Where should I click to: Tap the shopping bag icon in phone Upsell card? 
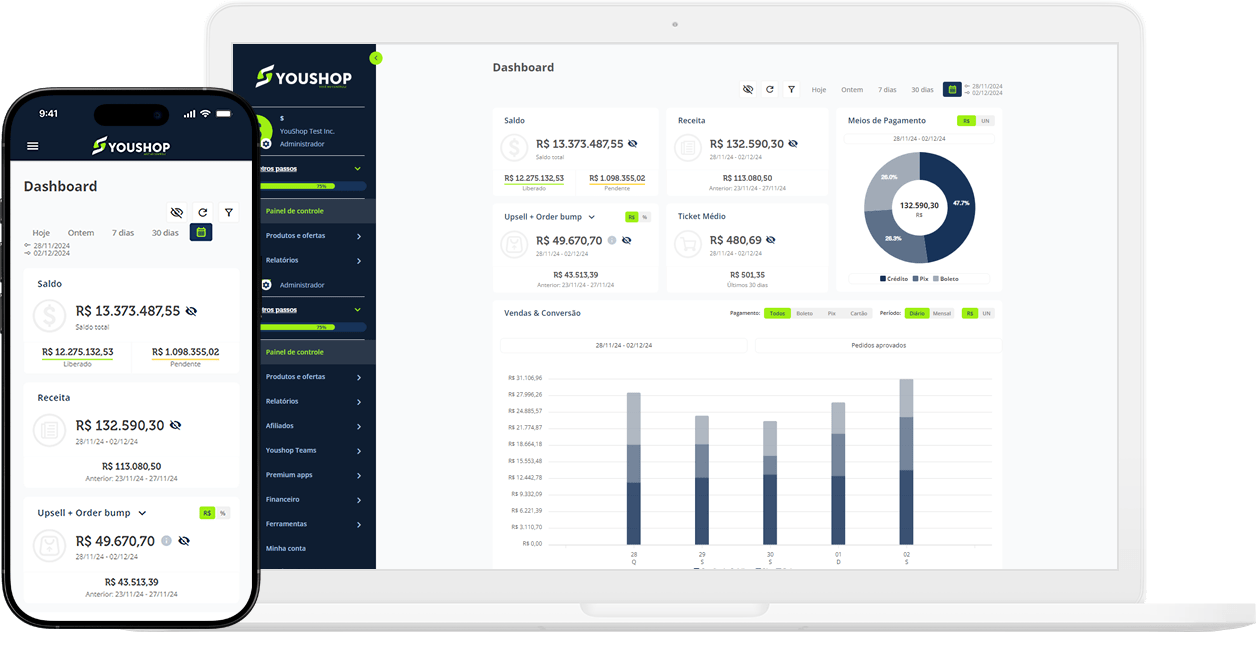[x=49, y=546]
